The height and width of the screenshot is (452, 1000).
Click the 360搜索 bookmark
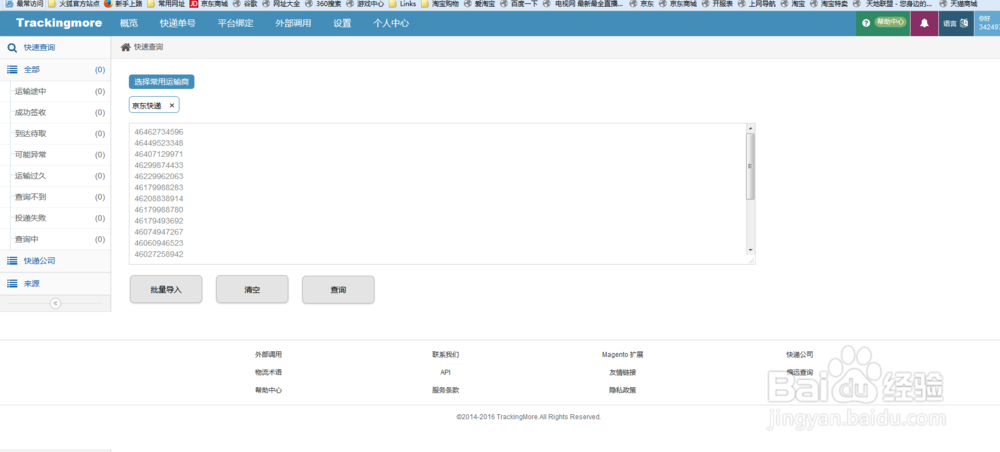pos(322,4)
